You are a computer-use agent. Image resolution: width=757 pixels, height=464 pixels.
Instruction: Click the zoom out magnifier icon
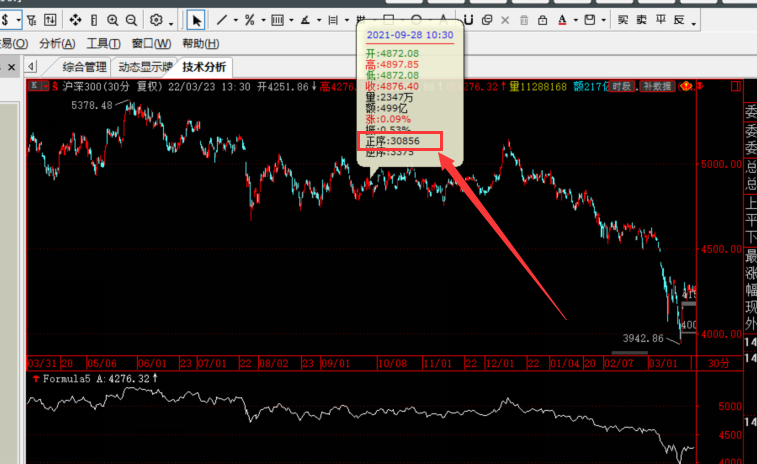click(132, 20)
